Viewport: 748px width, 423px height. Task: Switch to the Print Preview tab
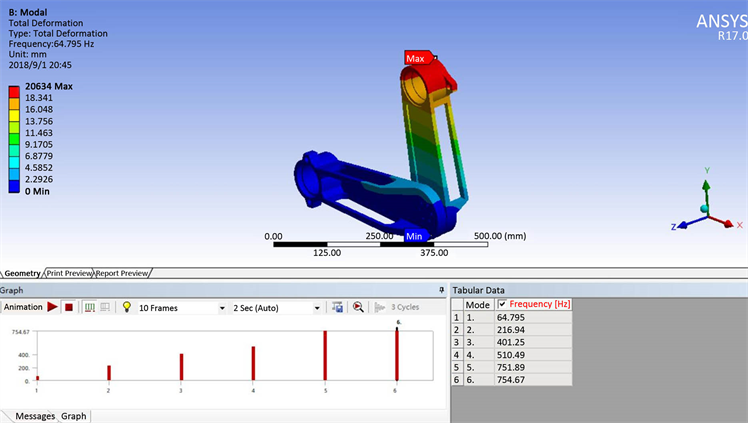69,273
